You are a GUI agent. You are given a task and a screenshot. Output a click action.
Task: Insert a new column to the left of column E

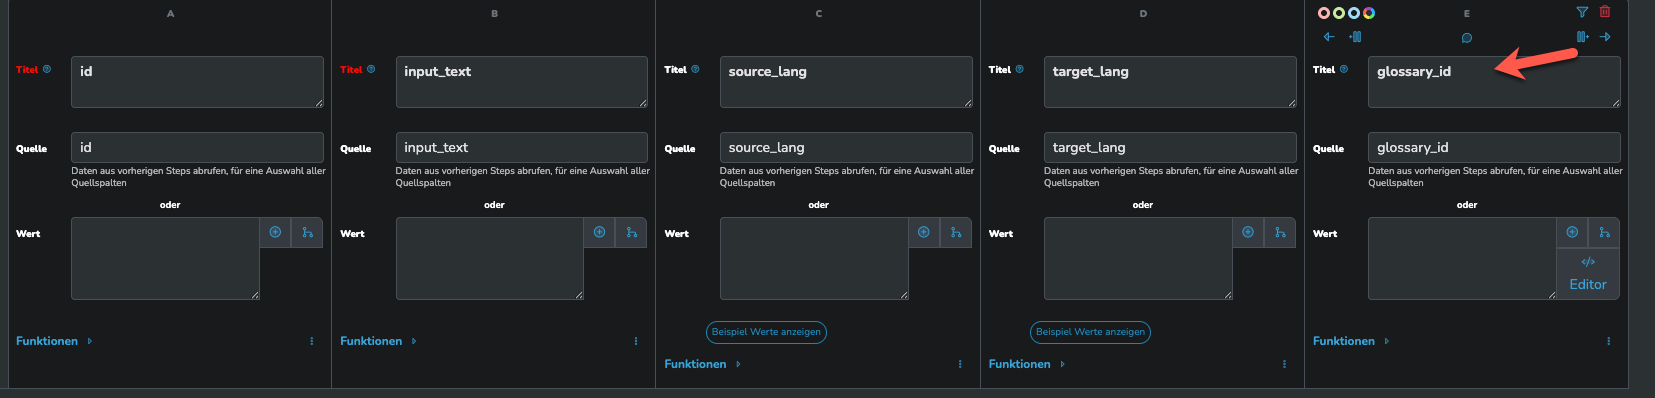click(x=1355, y=37)
